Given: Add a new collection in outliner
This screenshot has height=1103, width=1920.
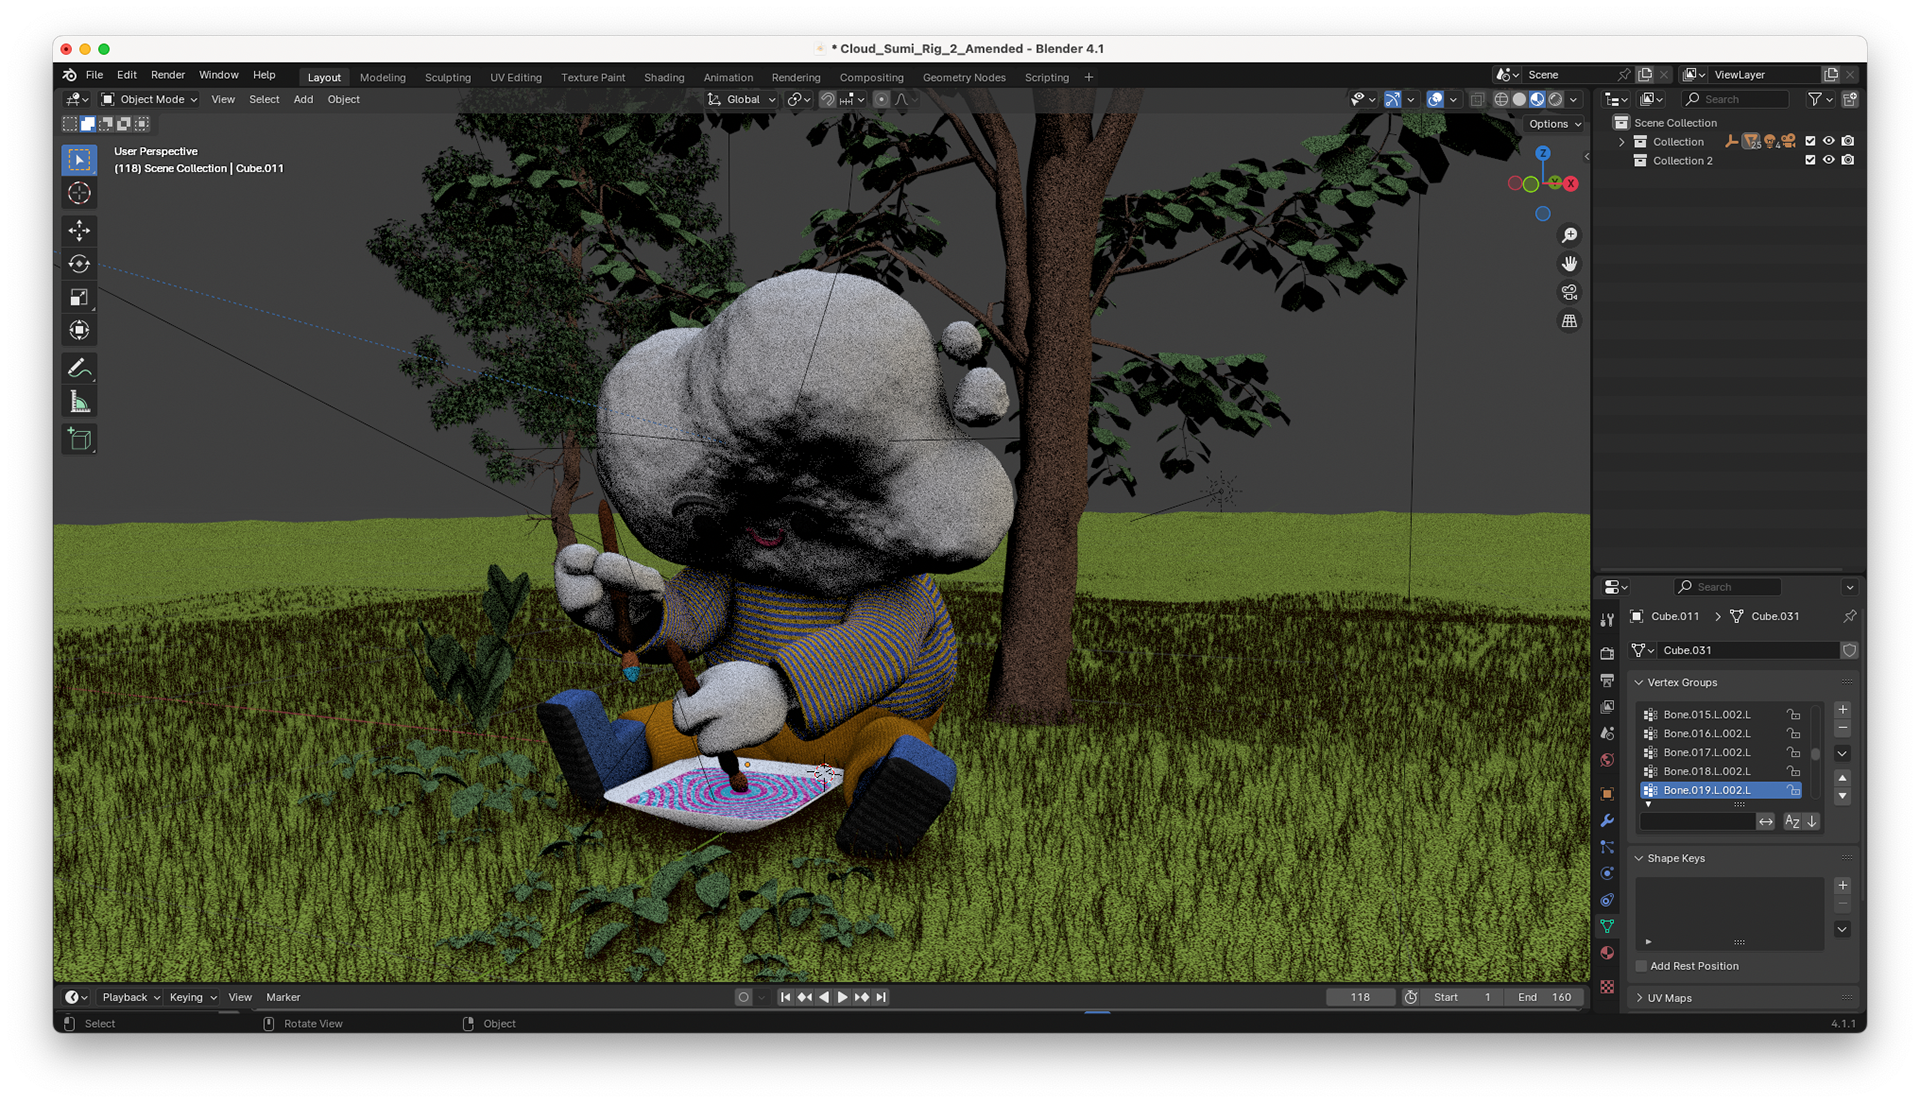Looking at the screenshot, I should coord(1849,99).
